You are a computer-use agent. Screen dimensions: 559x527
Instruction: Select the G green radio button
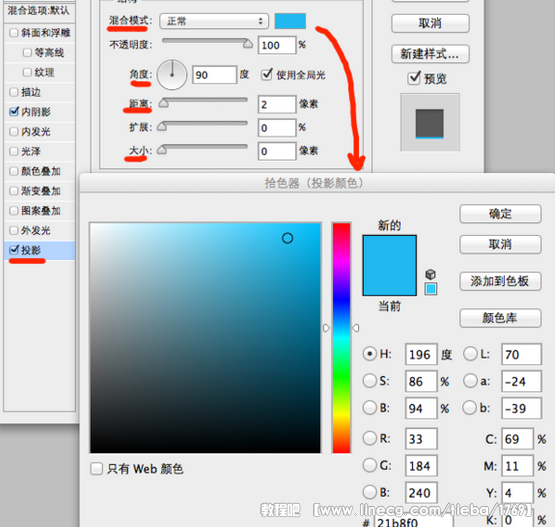click(370, 465)
